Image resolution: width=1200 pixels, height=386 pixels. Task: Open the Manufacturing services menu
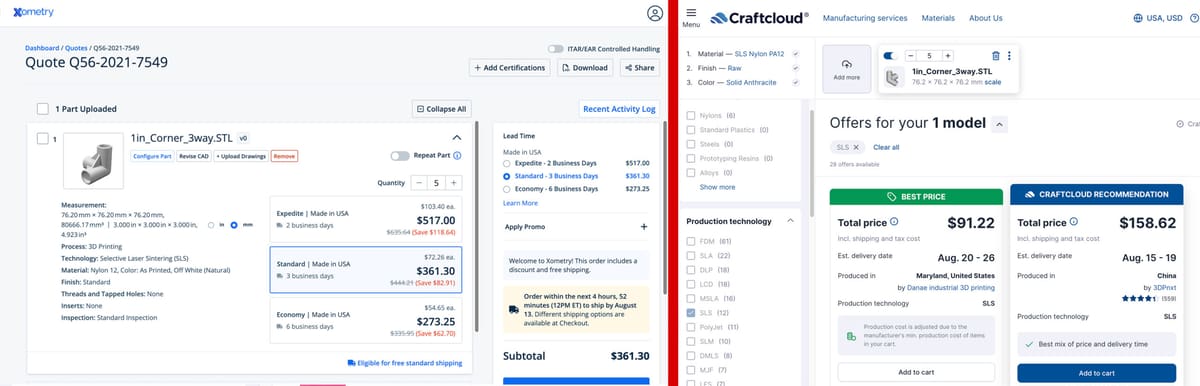[864, 18]
